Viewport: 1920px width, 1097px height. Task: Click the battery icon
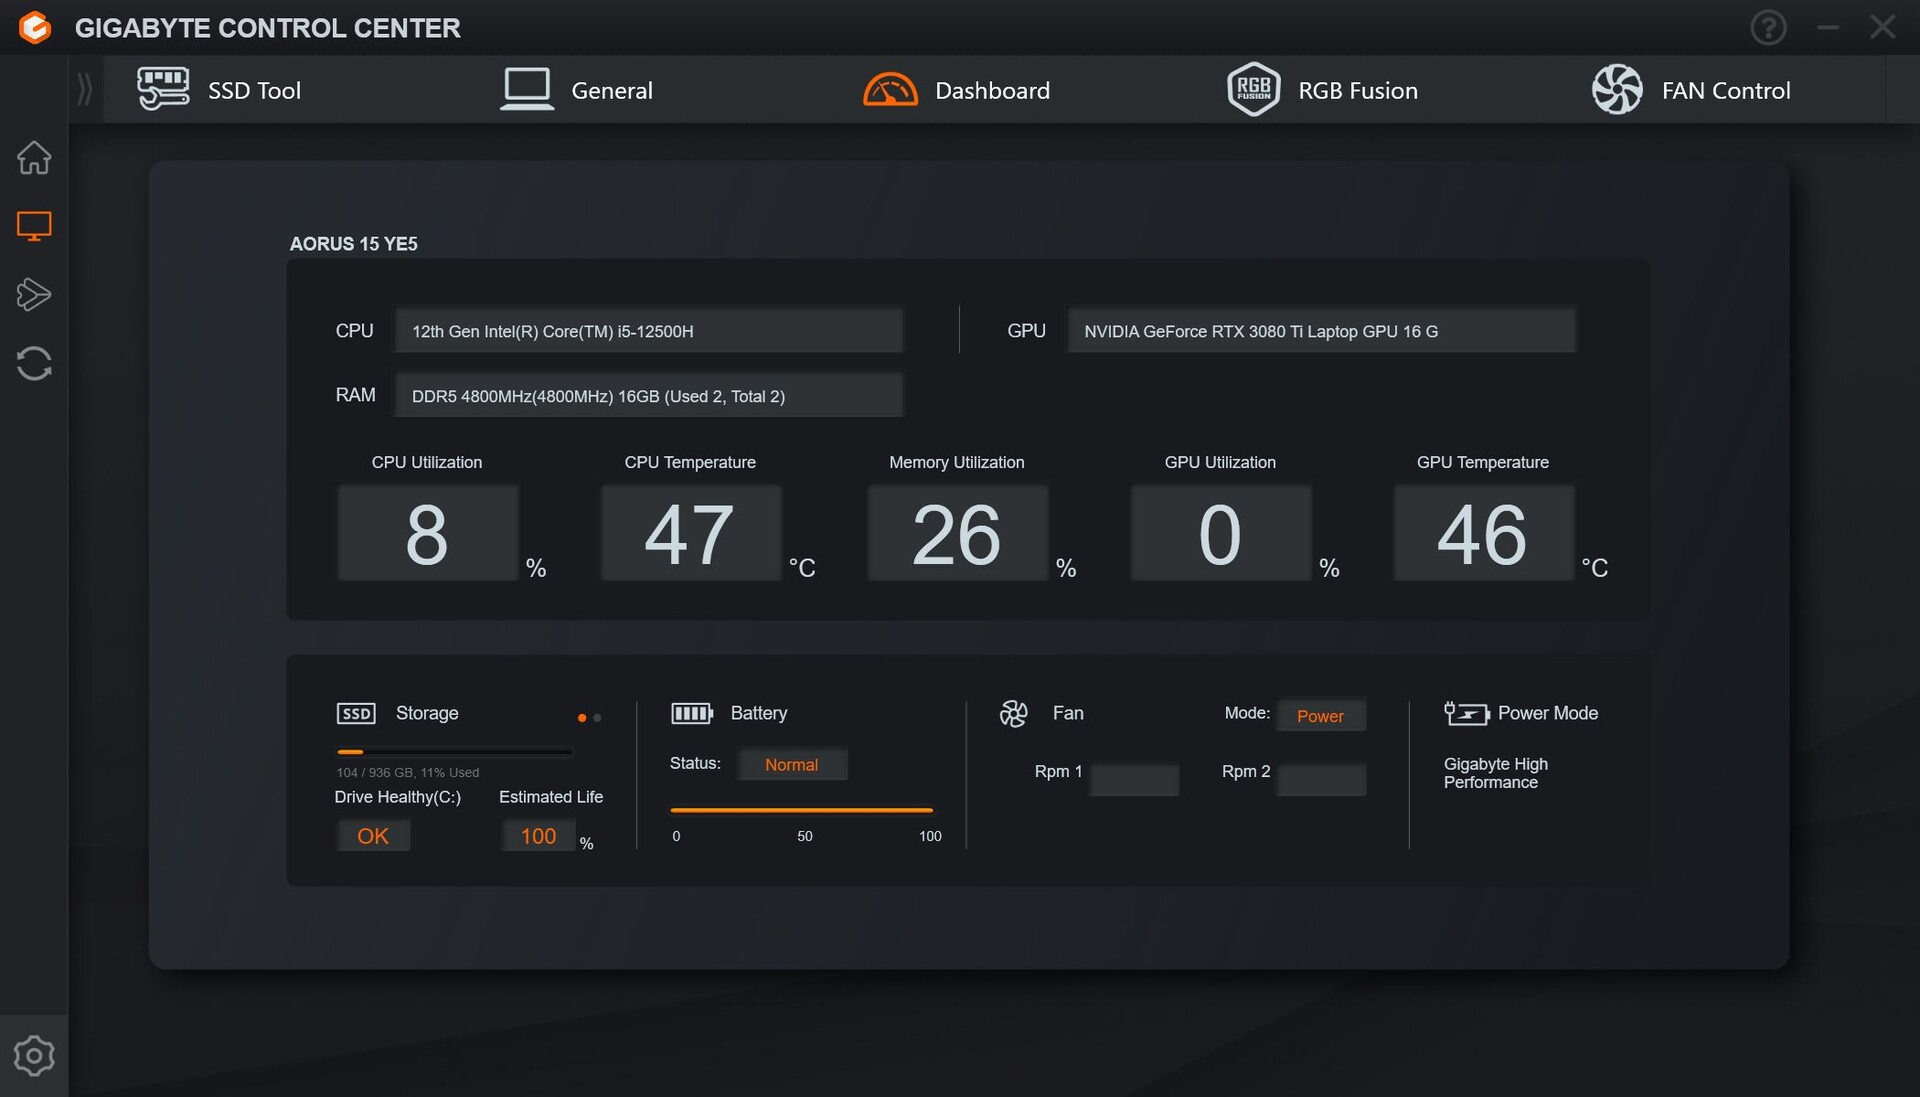click(691, 713)
